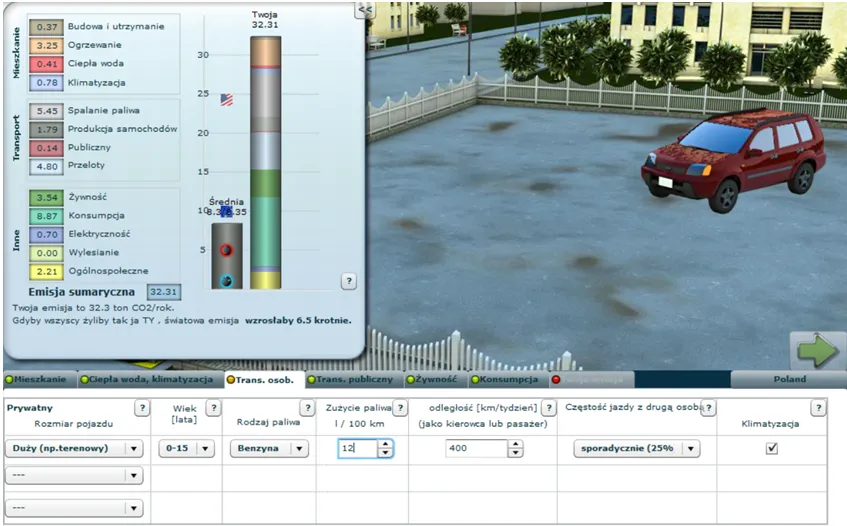The width and height of the screenshot is (847, 526).
Task: Open help for the emissions chart
Action: coord(348,281)
